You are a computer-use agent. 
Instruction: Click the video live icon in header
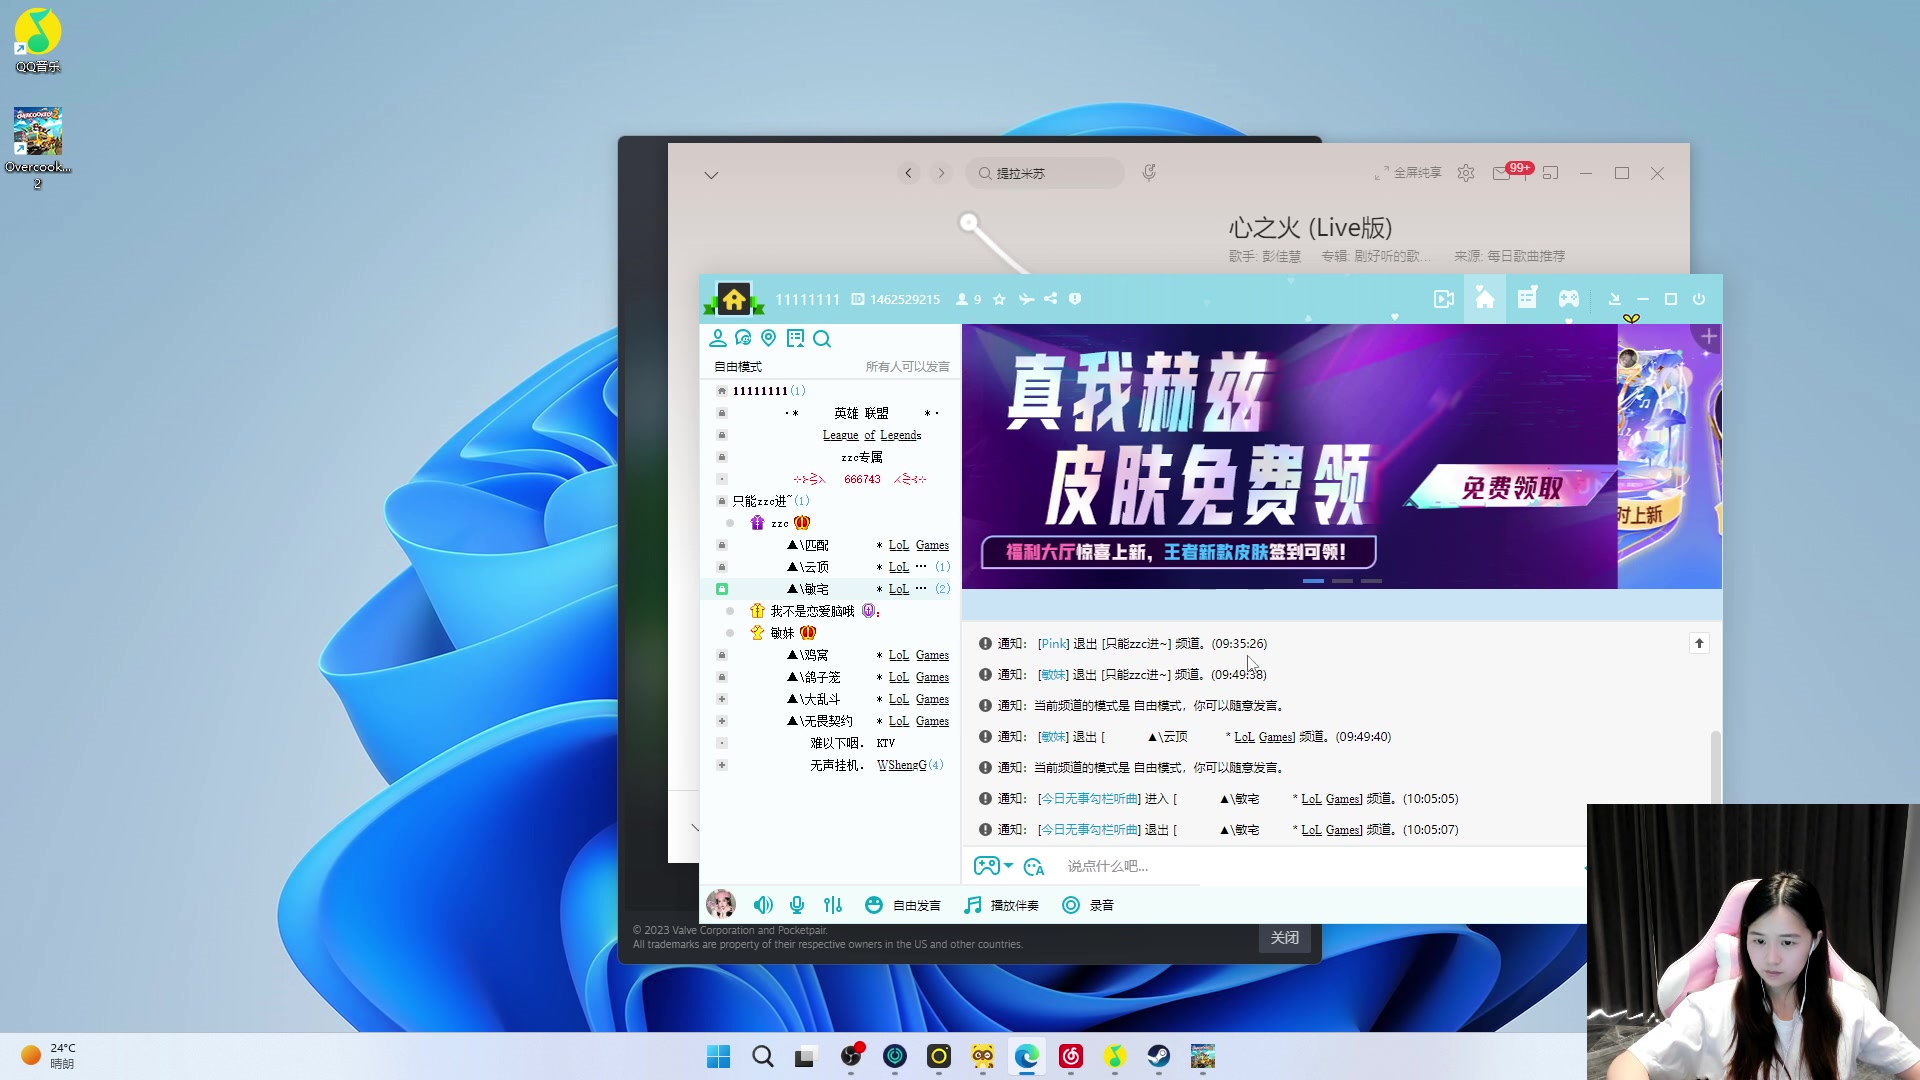[x=1443, y=299]
